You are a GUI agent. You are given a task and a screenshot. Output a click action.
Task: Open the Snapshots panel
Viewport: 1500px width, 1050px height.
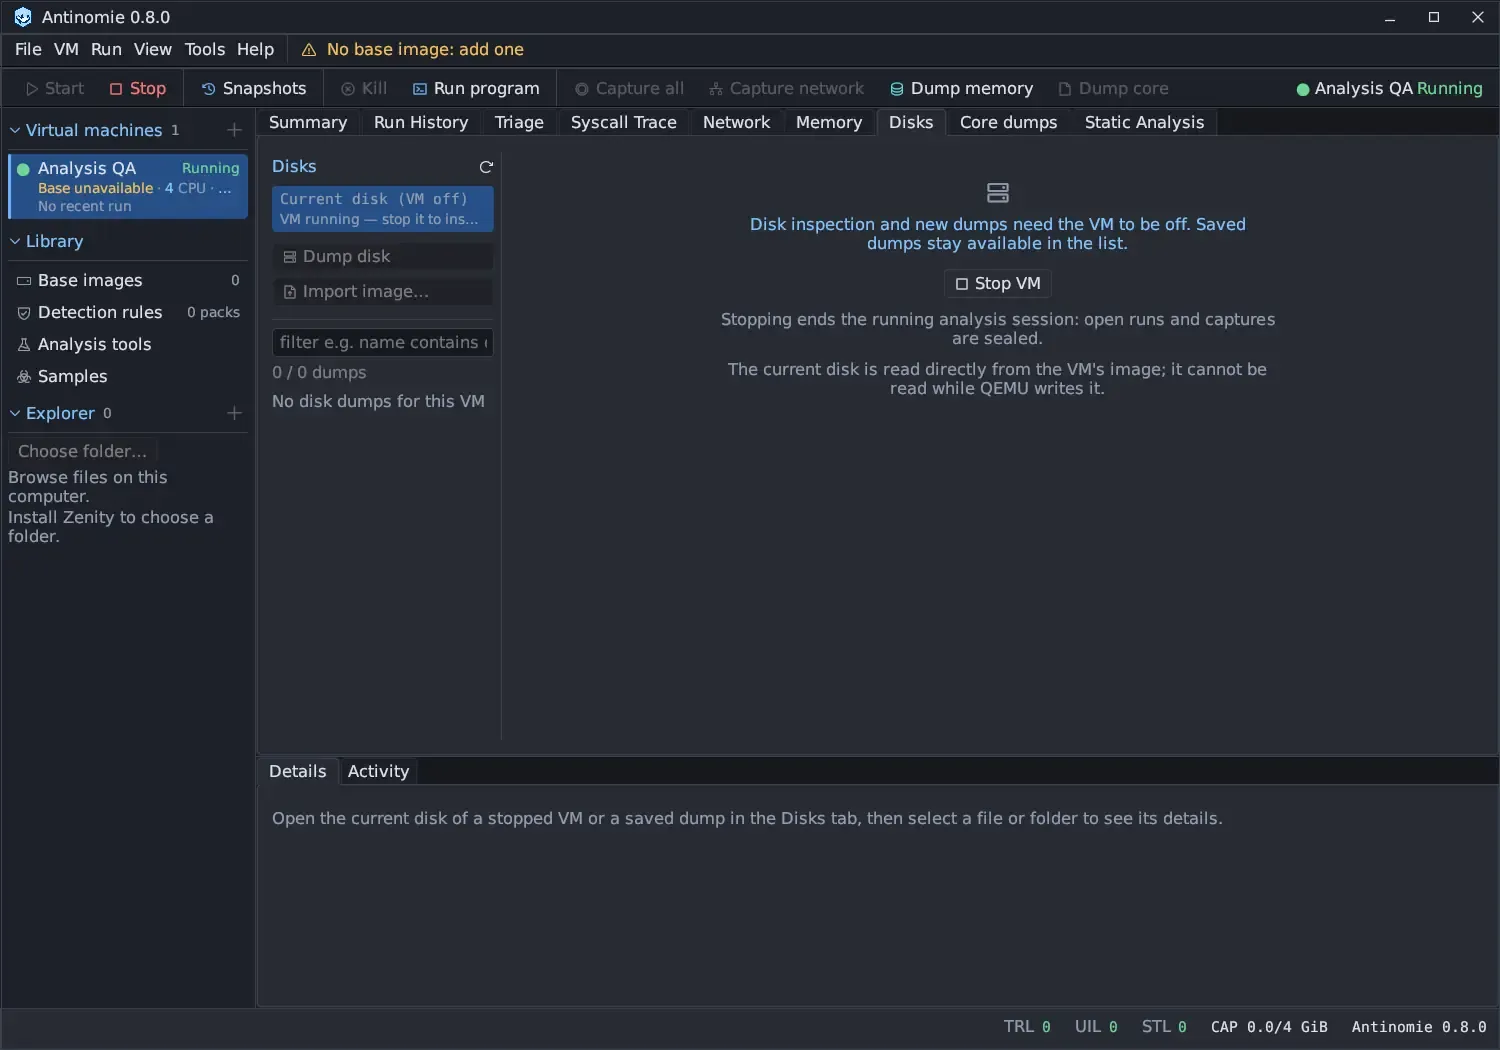click(254, 88)
